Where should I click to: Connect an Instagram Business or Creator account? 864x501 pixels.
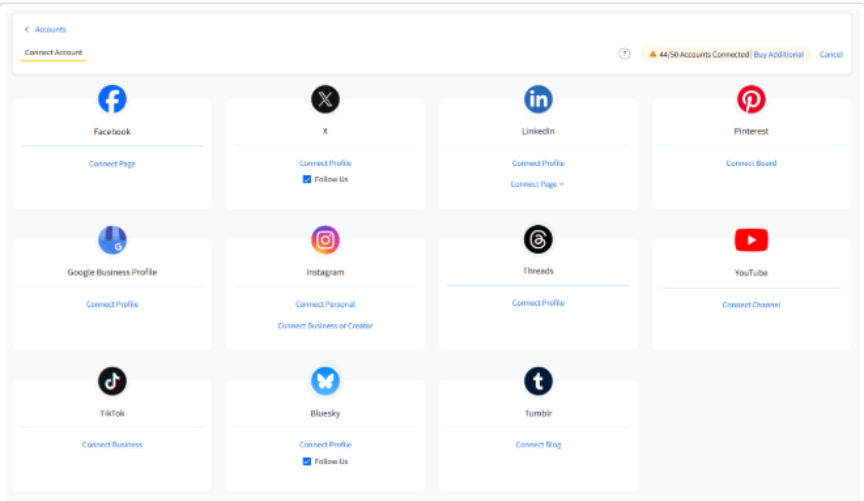click(x=325, y=326)
